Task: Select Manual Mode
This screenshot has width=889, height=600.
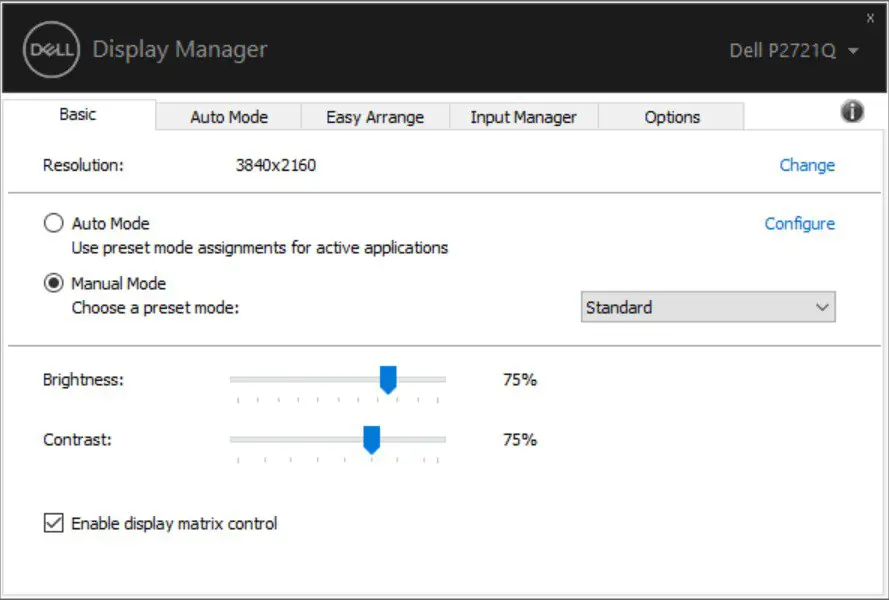Action: (53, 283)
